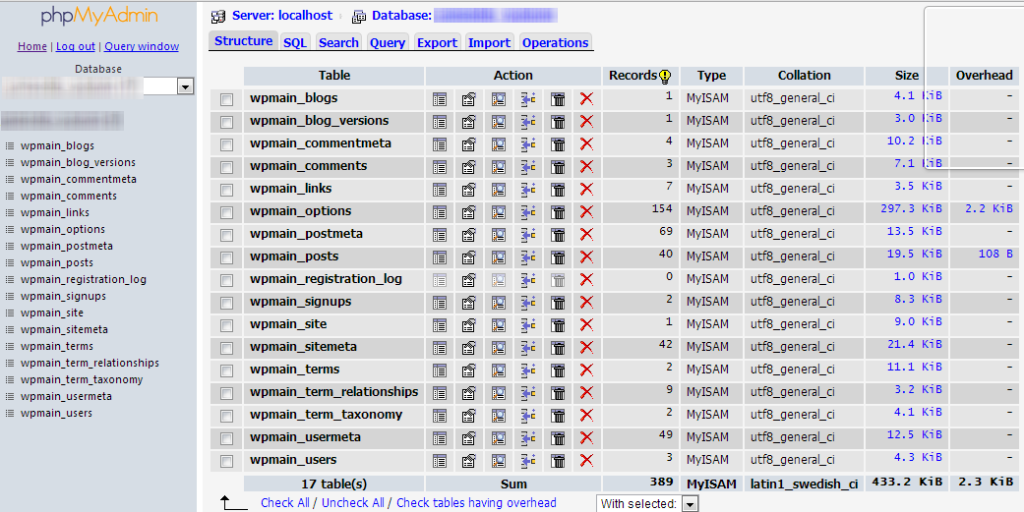Open the Export tab

pos(437,42)
